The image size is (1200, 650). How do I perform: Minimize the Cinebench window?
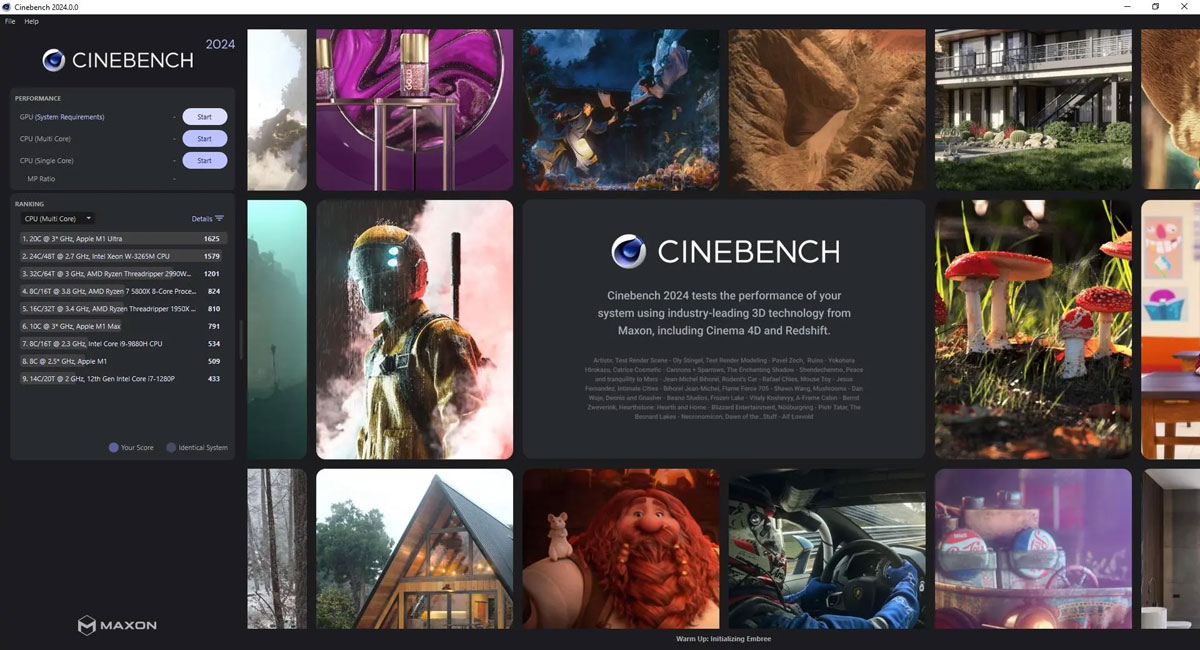[x=1129, y=7]
